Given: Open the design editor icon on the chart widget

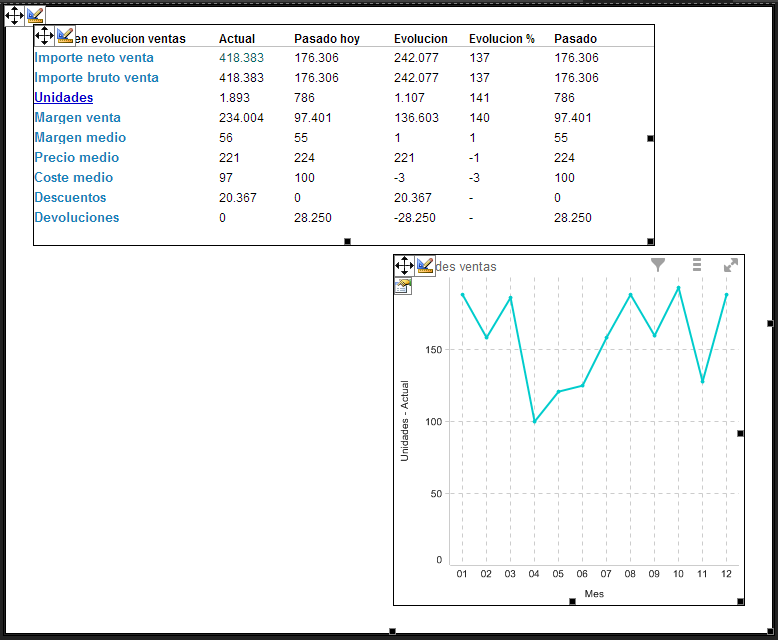Looking at the screenshot, I should 425,265.
